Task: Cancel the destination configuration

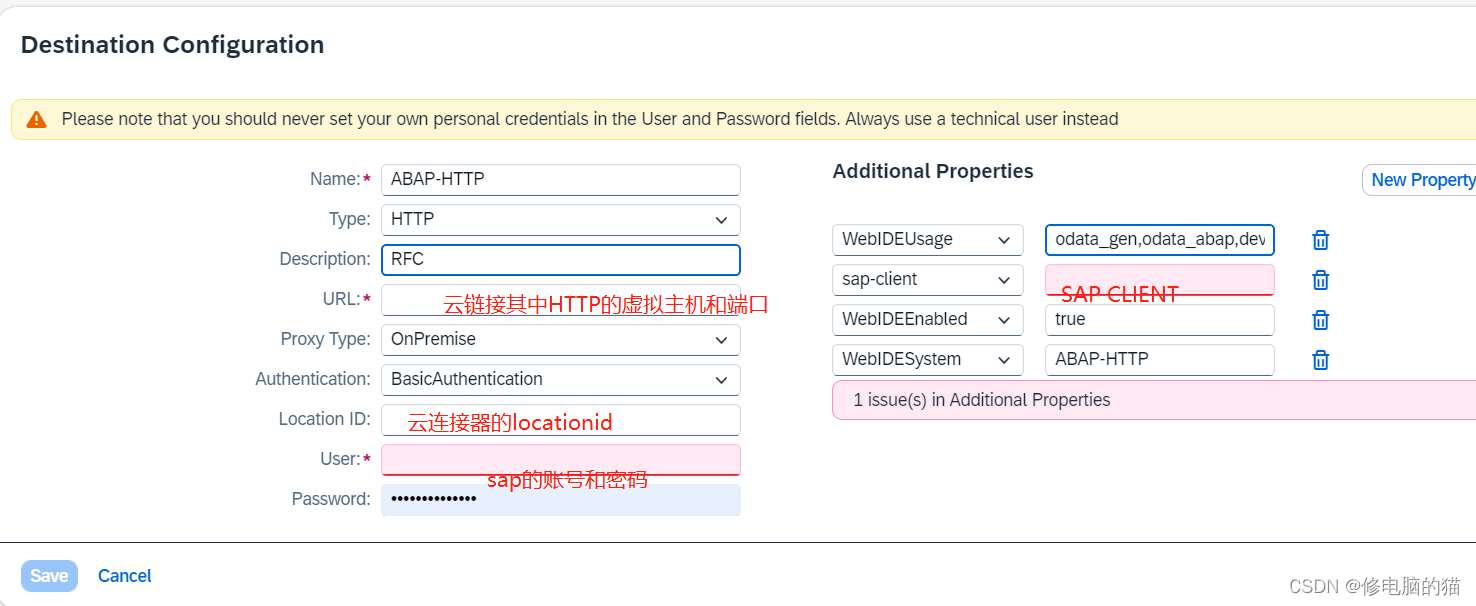Action: [125, 576]
